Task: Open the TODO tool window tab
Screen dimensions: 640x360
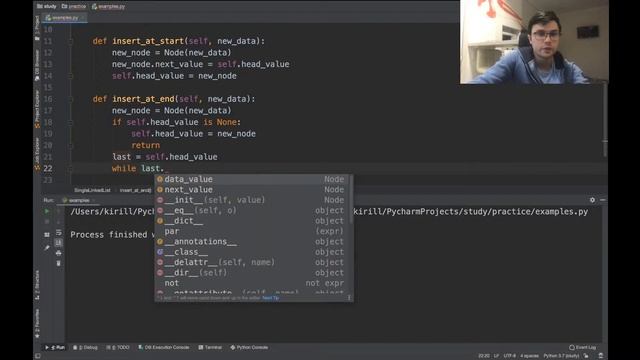Action: point(118,347)
